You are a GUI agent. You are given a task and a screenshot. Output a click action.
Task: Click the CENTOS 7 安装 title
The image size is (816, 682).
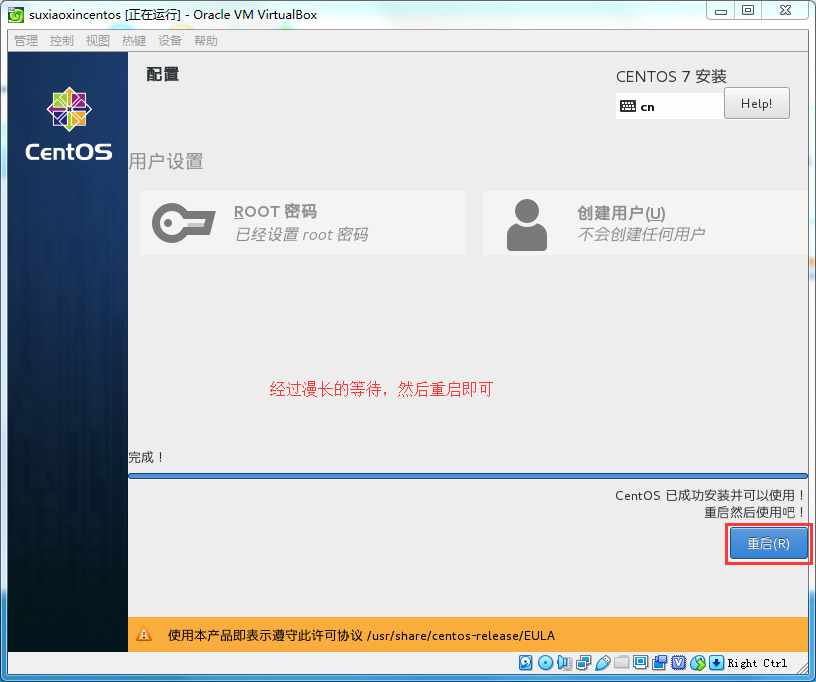(671, 76)
